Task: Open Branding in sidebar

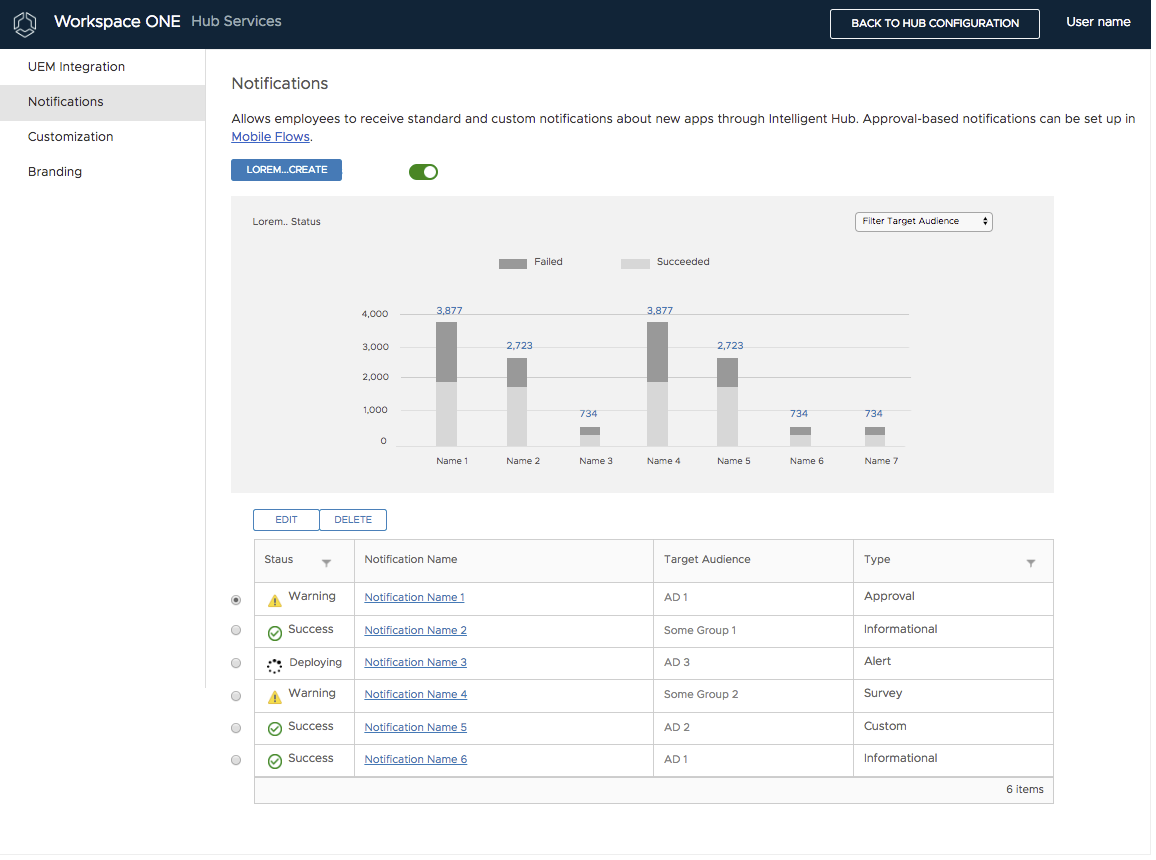Action: click(102, 172)
